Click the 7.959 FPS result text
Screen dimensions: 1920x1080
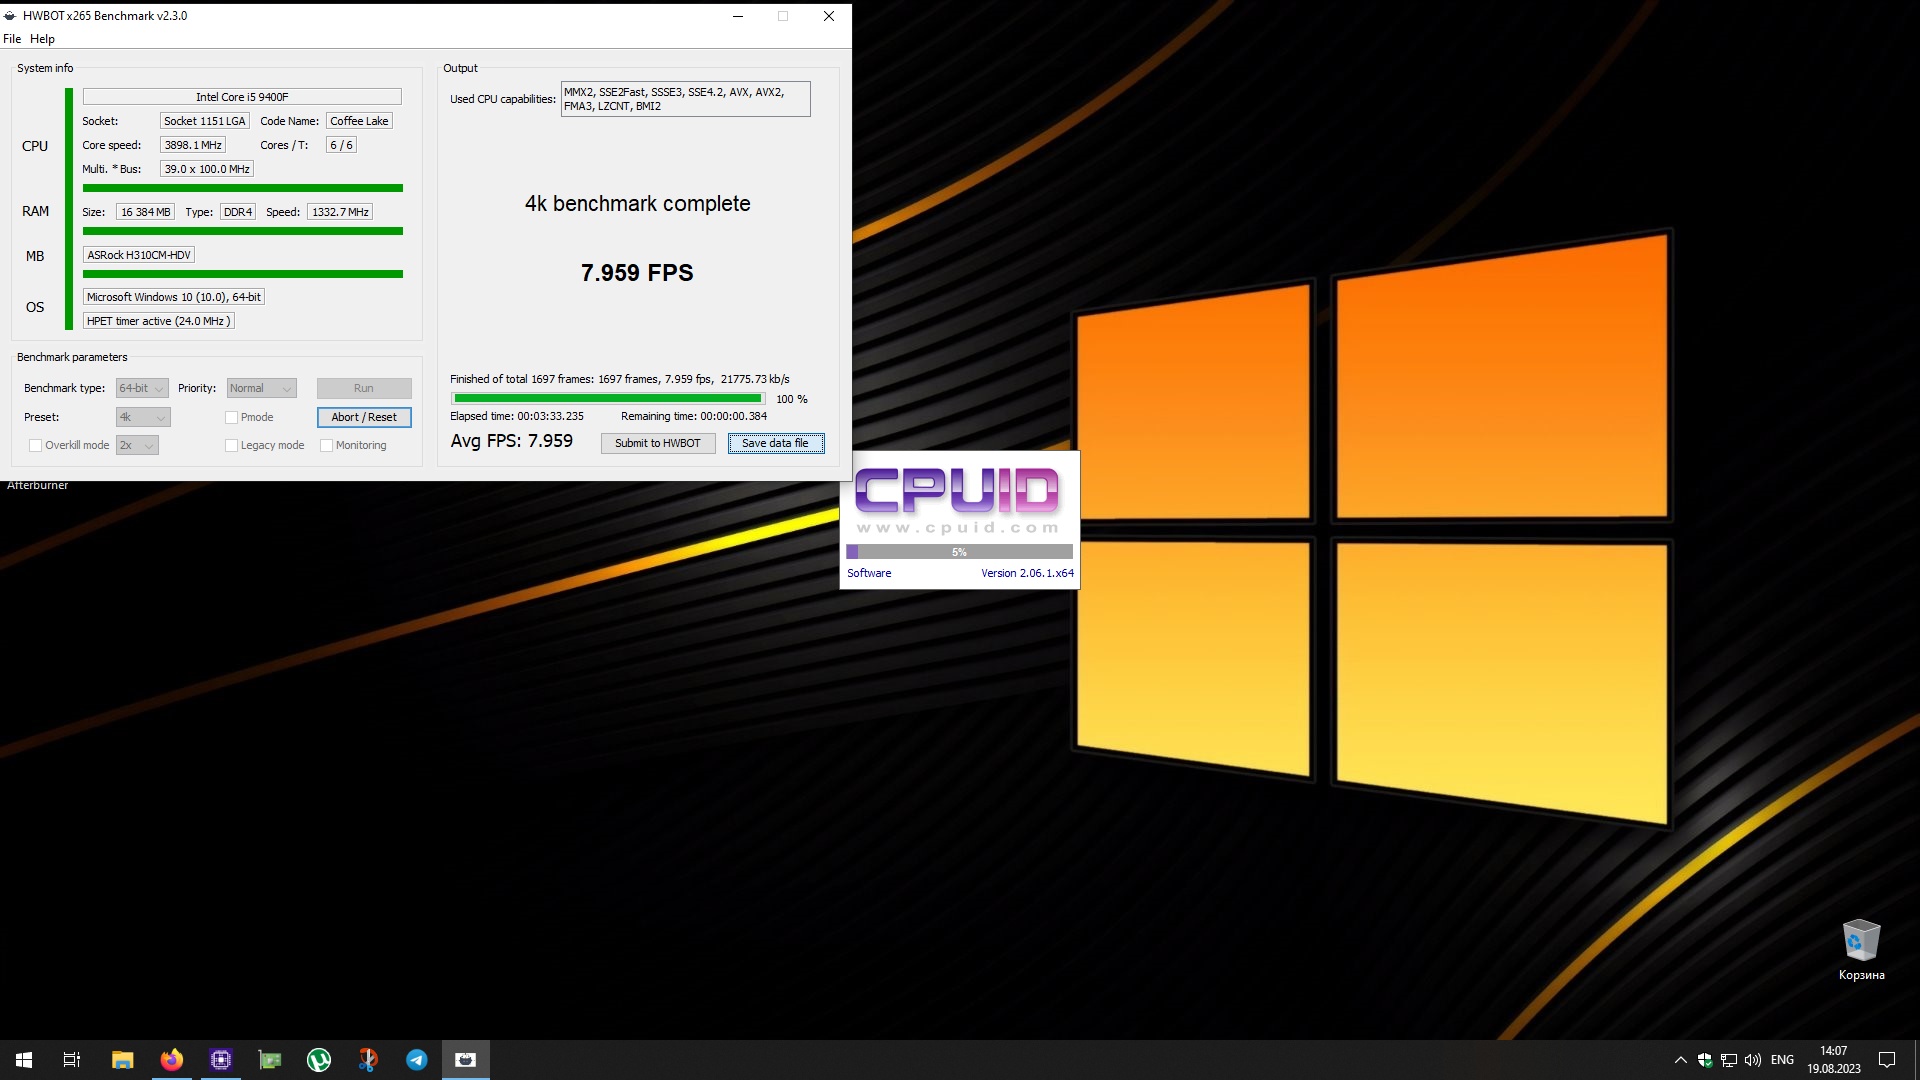click(637, 273)
